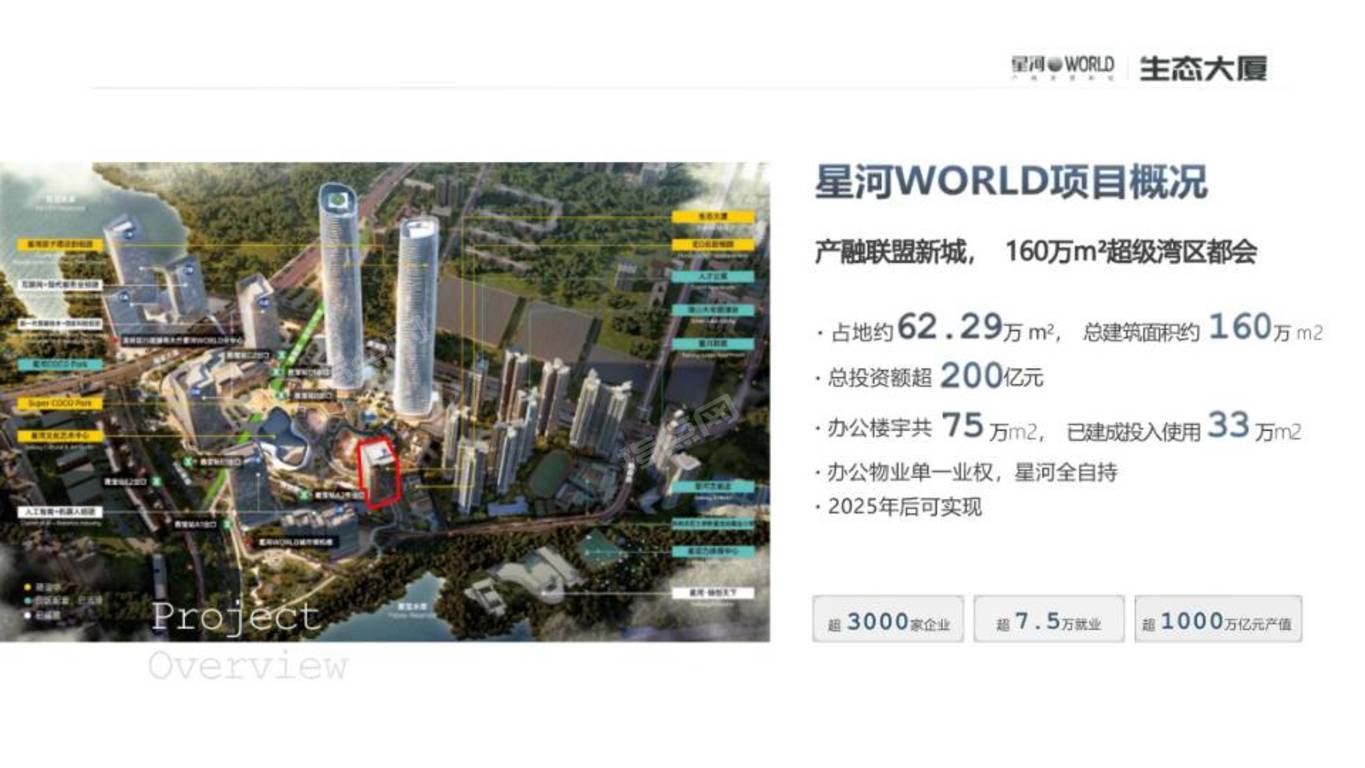The height and width of the screenshot is (768, 1365).
Task: Select the 生态大厦 header title
Action: pyautogui.click(x=1203, y=68)
